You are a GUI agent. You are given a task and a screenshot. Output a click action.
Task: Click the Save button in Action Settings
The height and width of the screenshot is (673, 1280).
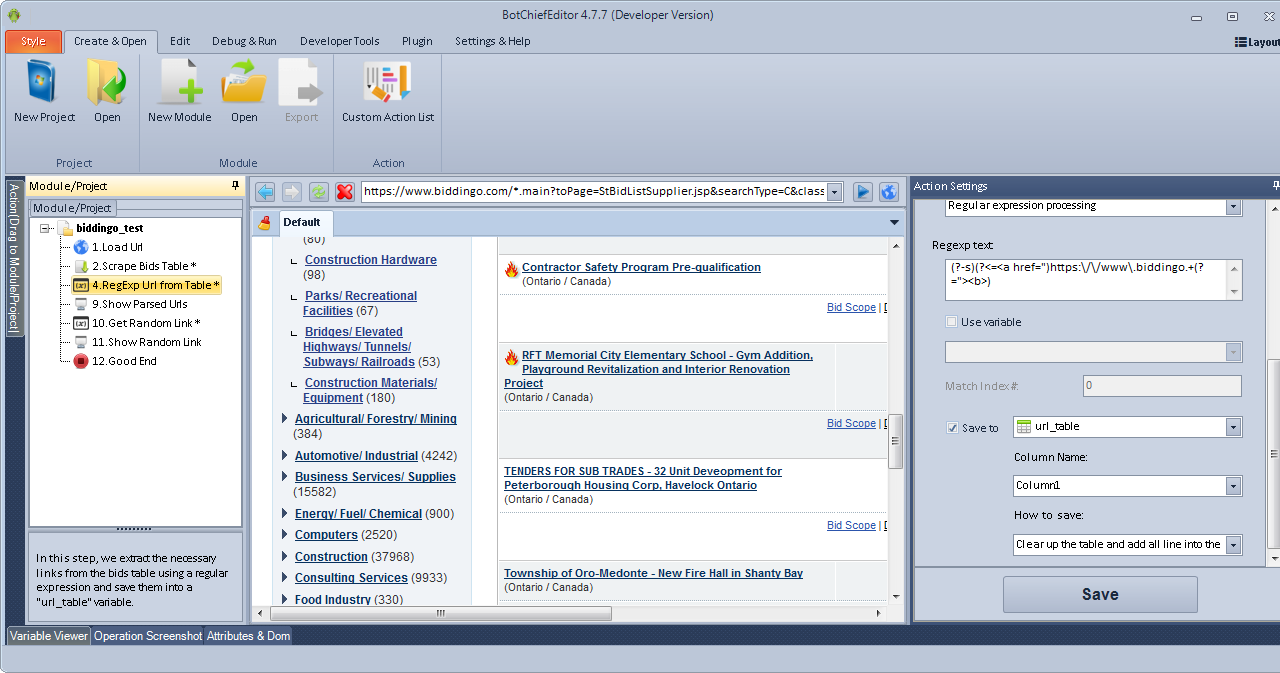pyautogui.click(x=1099, y=594)
